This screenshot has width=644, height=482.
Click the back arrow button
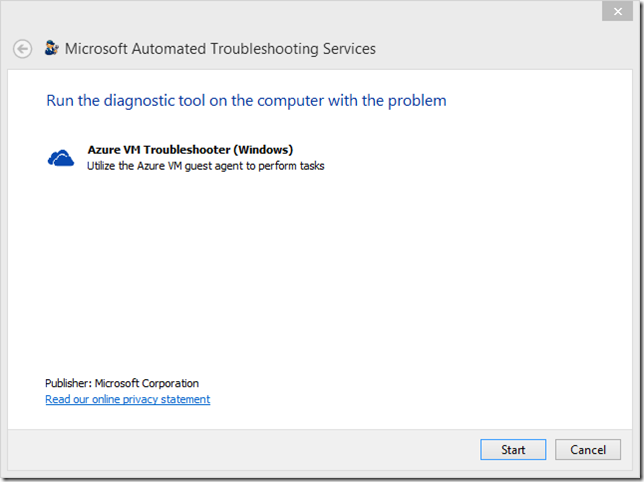coord(22,49)
